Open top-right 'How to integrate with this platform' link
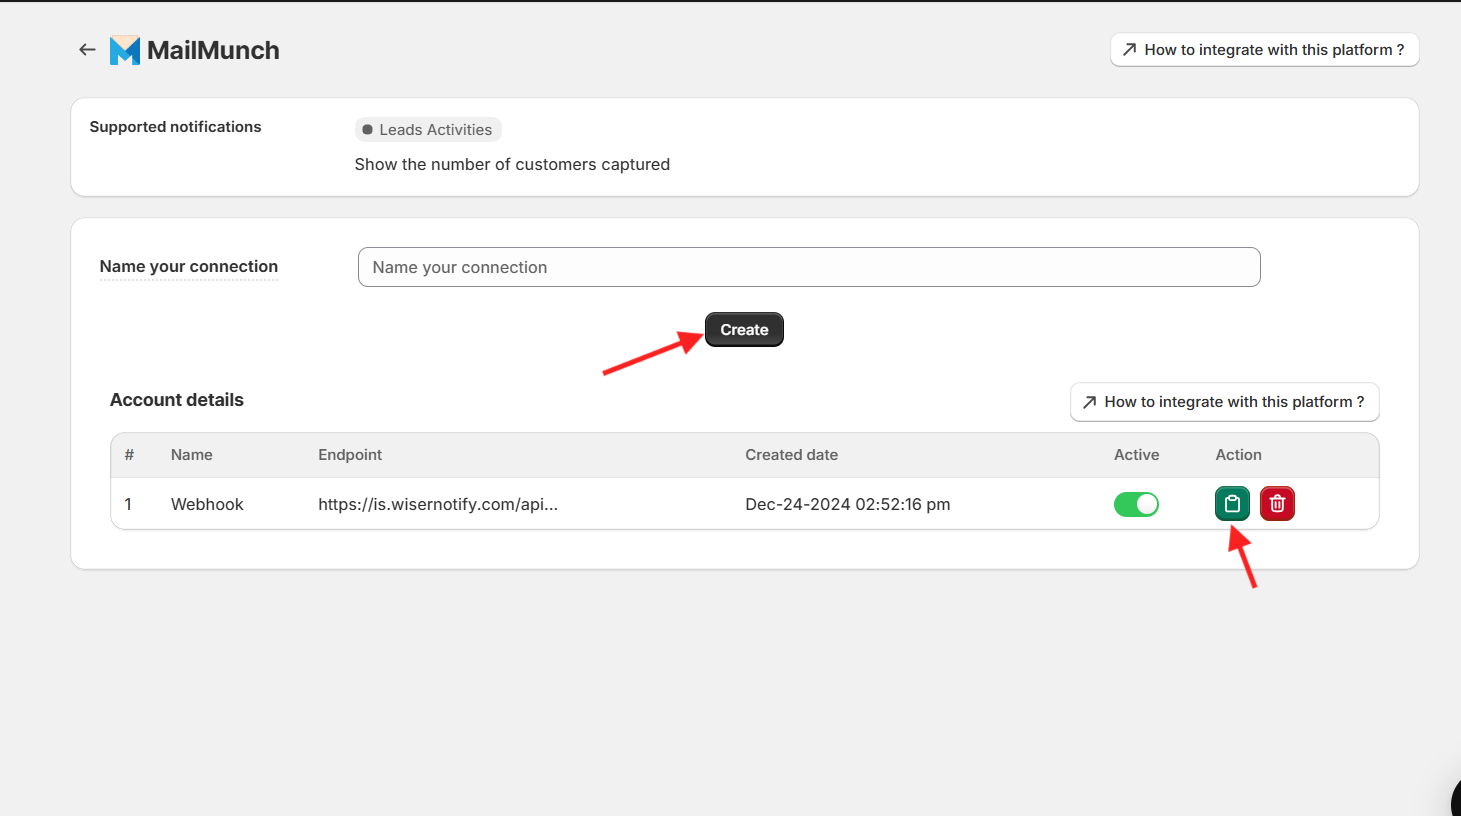This screenshot has height=816, width=1461. pos(1264,50)
